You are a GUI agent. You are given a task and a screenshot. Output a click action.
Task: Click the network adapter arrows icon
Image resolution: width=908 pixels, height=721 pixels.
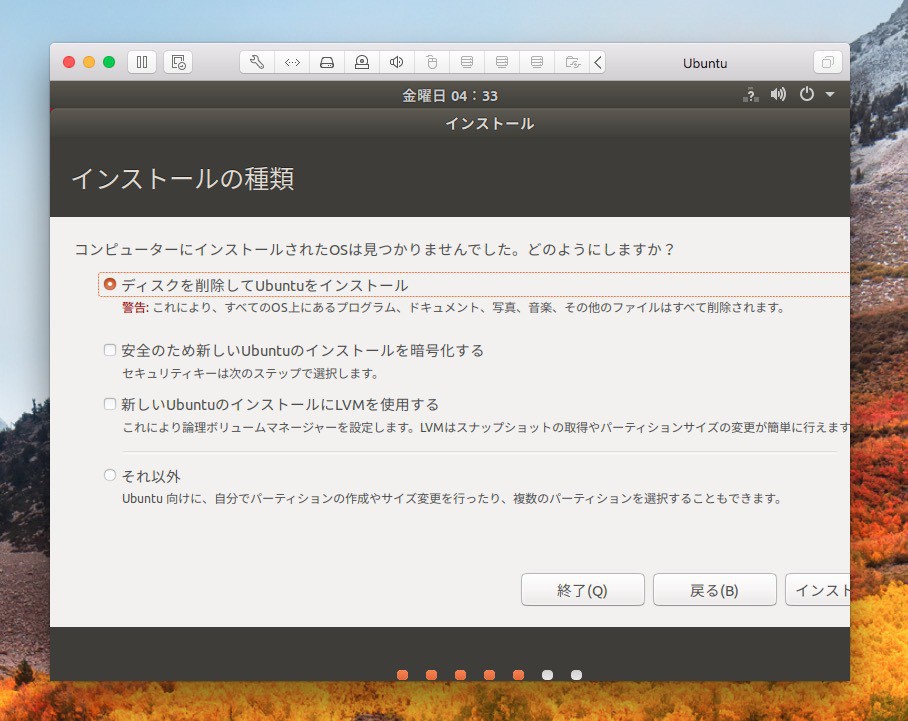point(292,62)
